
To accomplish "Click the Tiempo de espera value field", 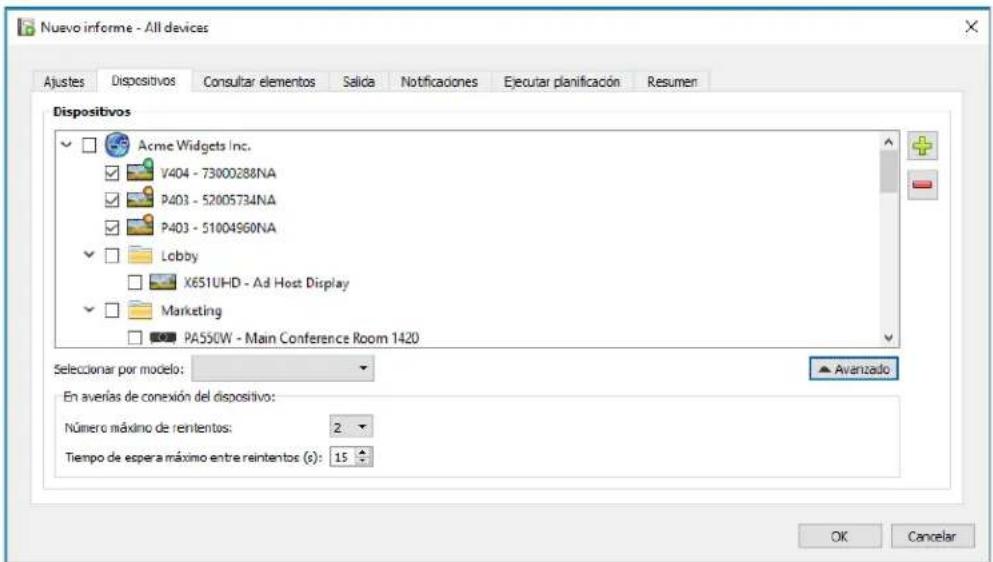I will 343,457.
